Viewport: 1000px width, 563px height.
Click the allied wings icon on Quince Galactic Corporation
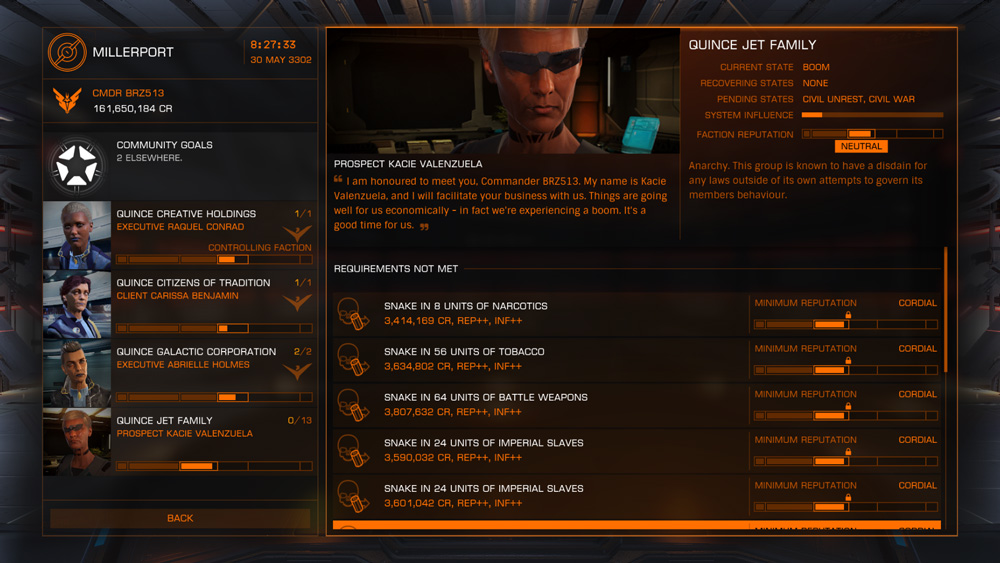click(297, 371)
